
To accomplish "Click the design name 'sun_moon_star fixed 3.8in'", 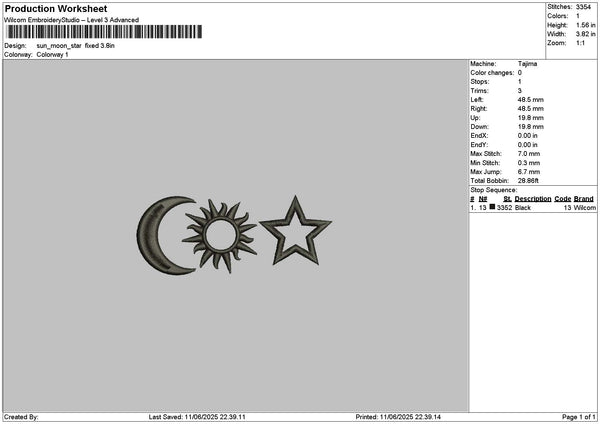I will (75, 46).
